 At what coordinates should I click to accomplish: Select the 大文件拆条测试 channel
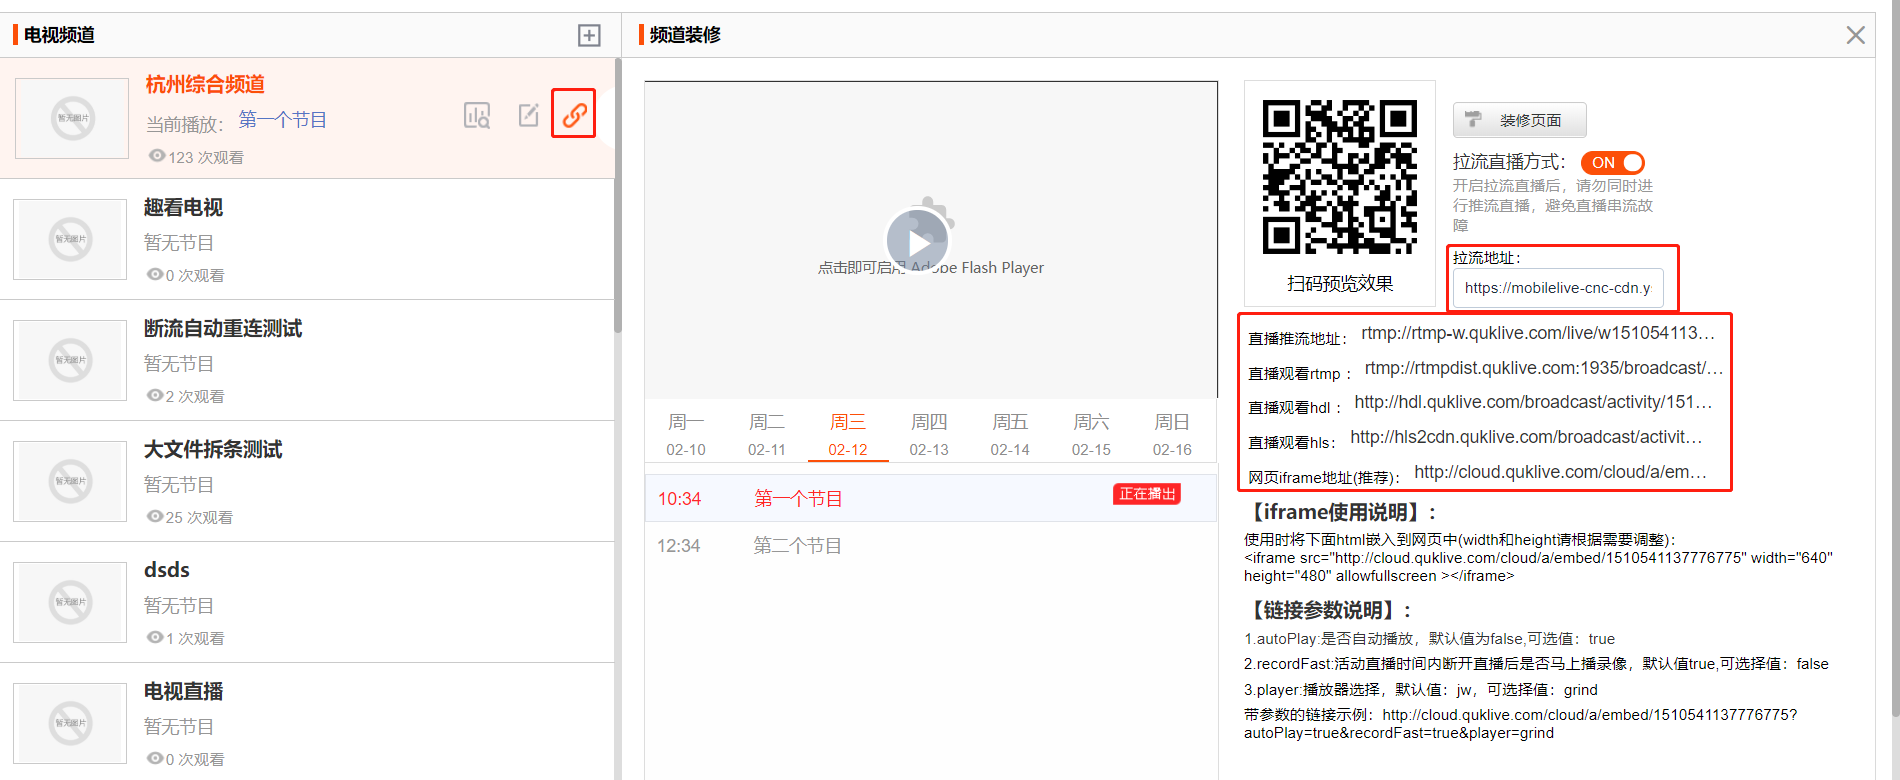tap(306, 482)
